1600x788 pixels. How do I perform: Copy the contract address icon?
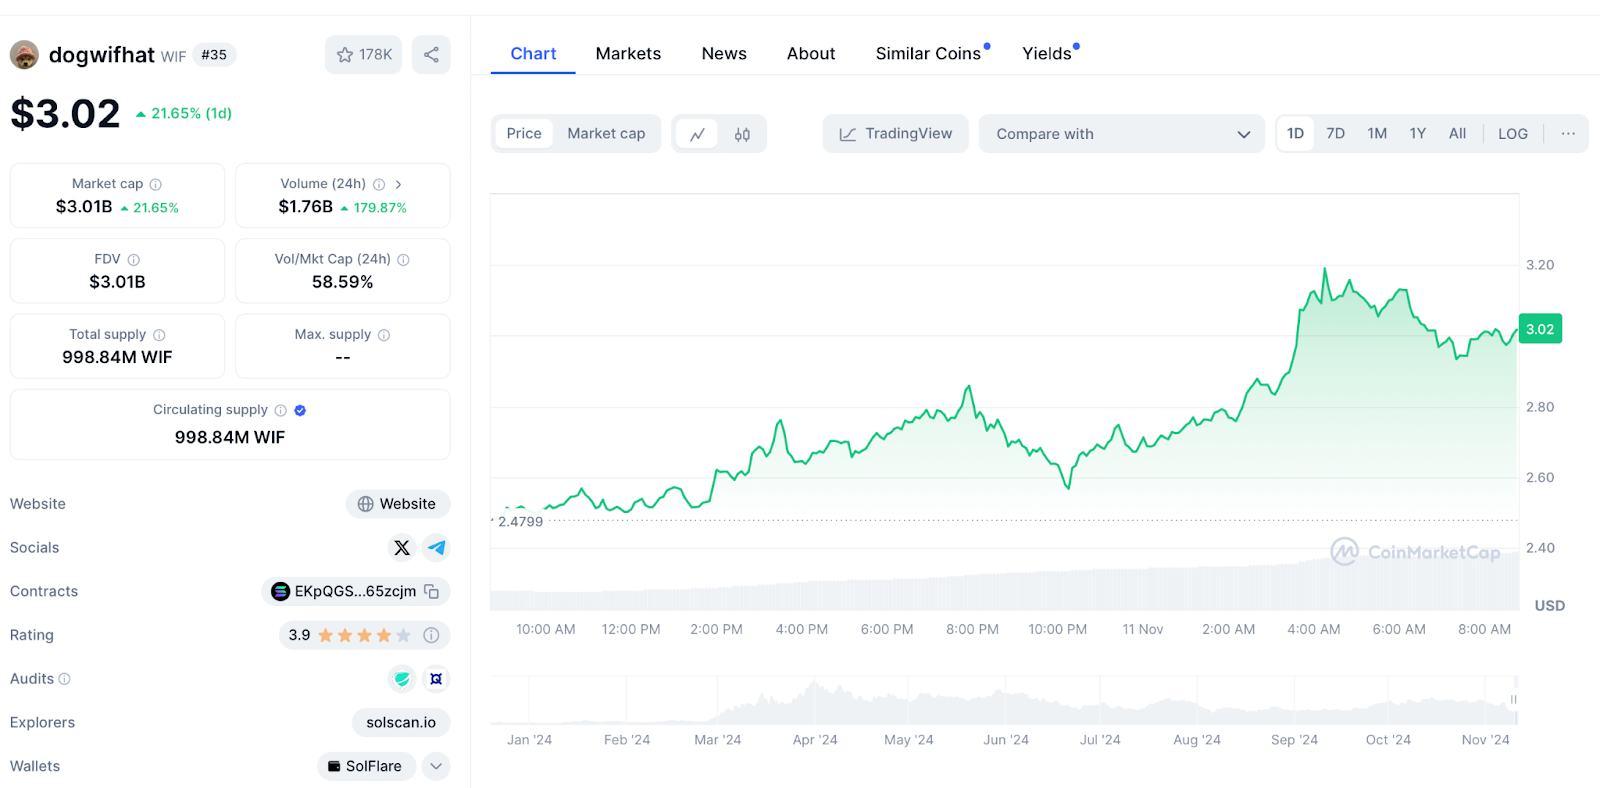432,591
